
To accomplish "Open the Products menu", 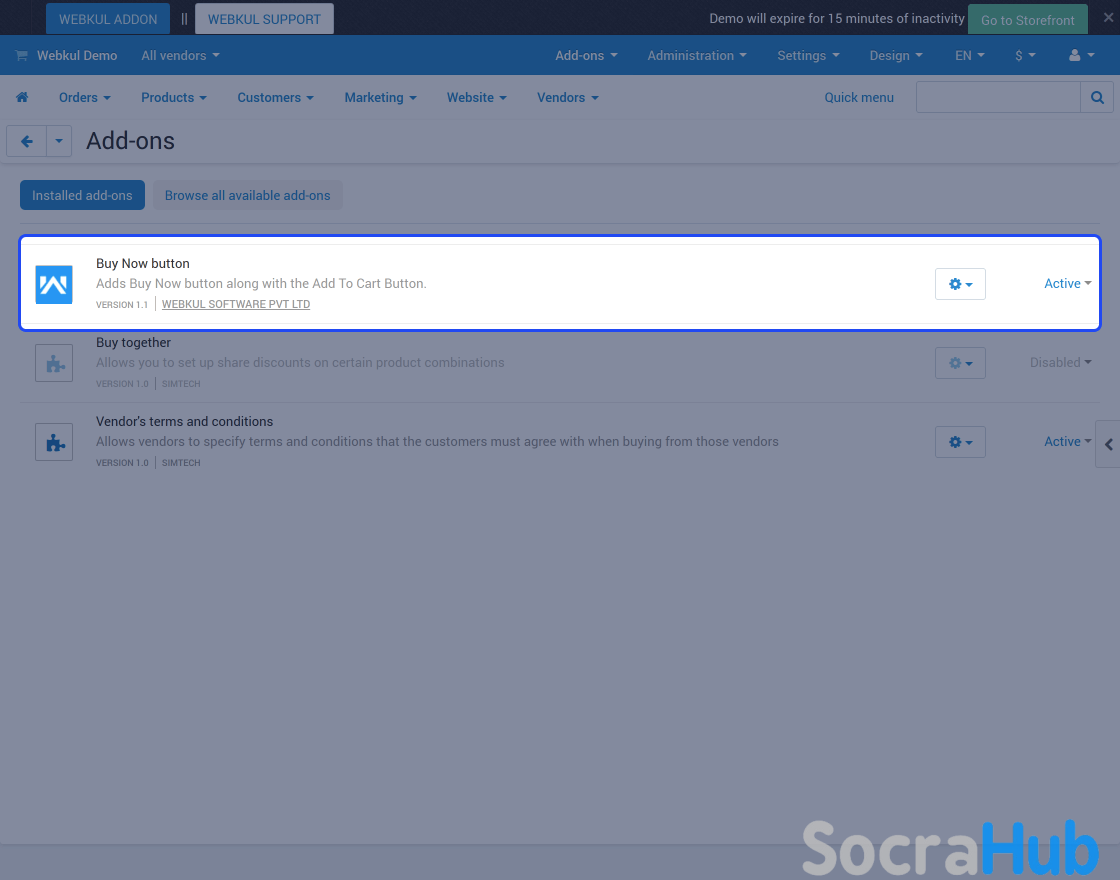I will point(174,97).
